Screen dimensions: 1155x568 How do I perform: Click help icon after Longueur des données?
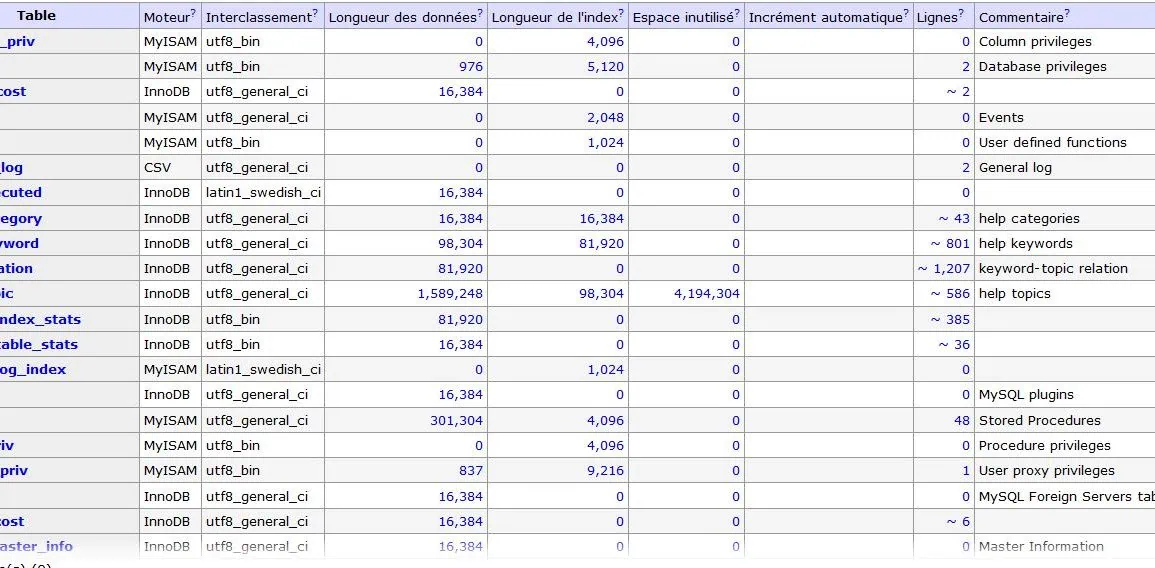tap(480, 12)
